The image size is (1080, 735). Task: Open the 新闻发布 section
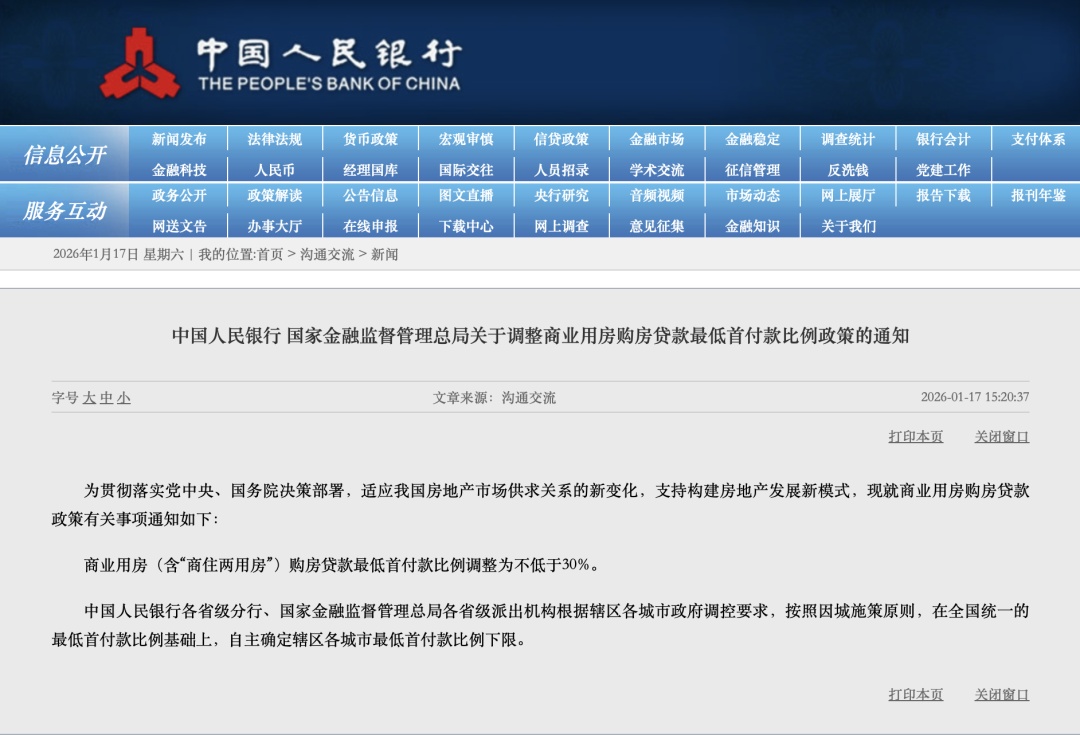pos(180,139)
